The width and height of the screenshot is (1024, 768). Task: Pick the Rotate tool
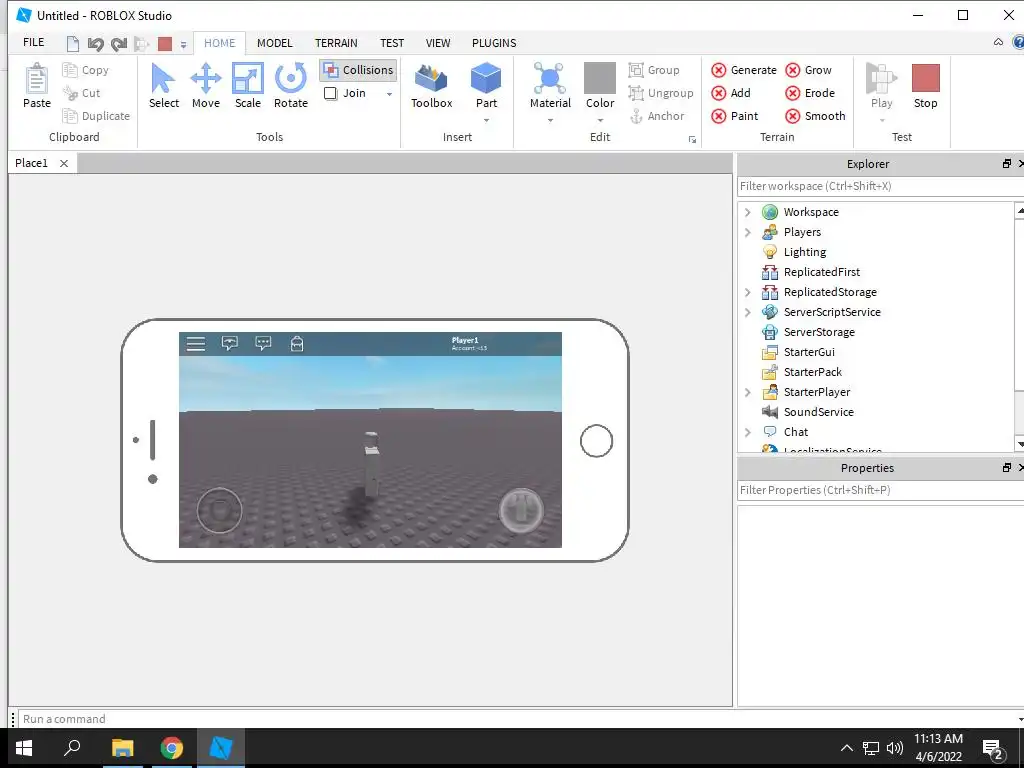click(291, 85)
